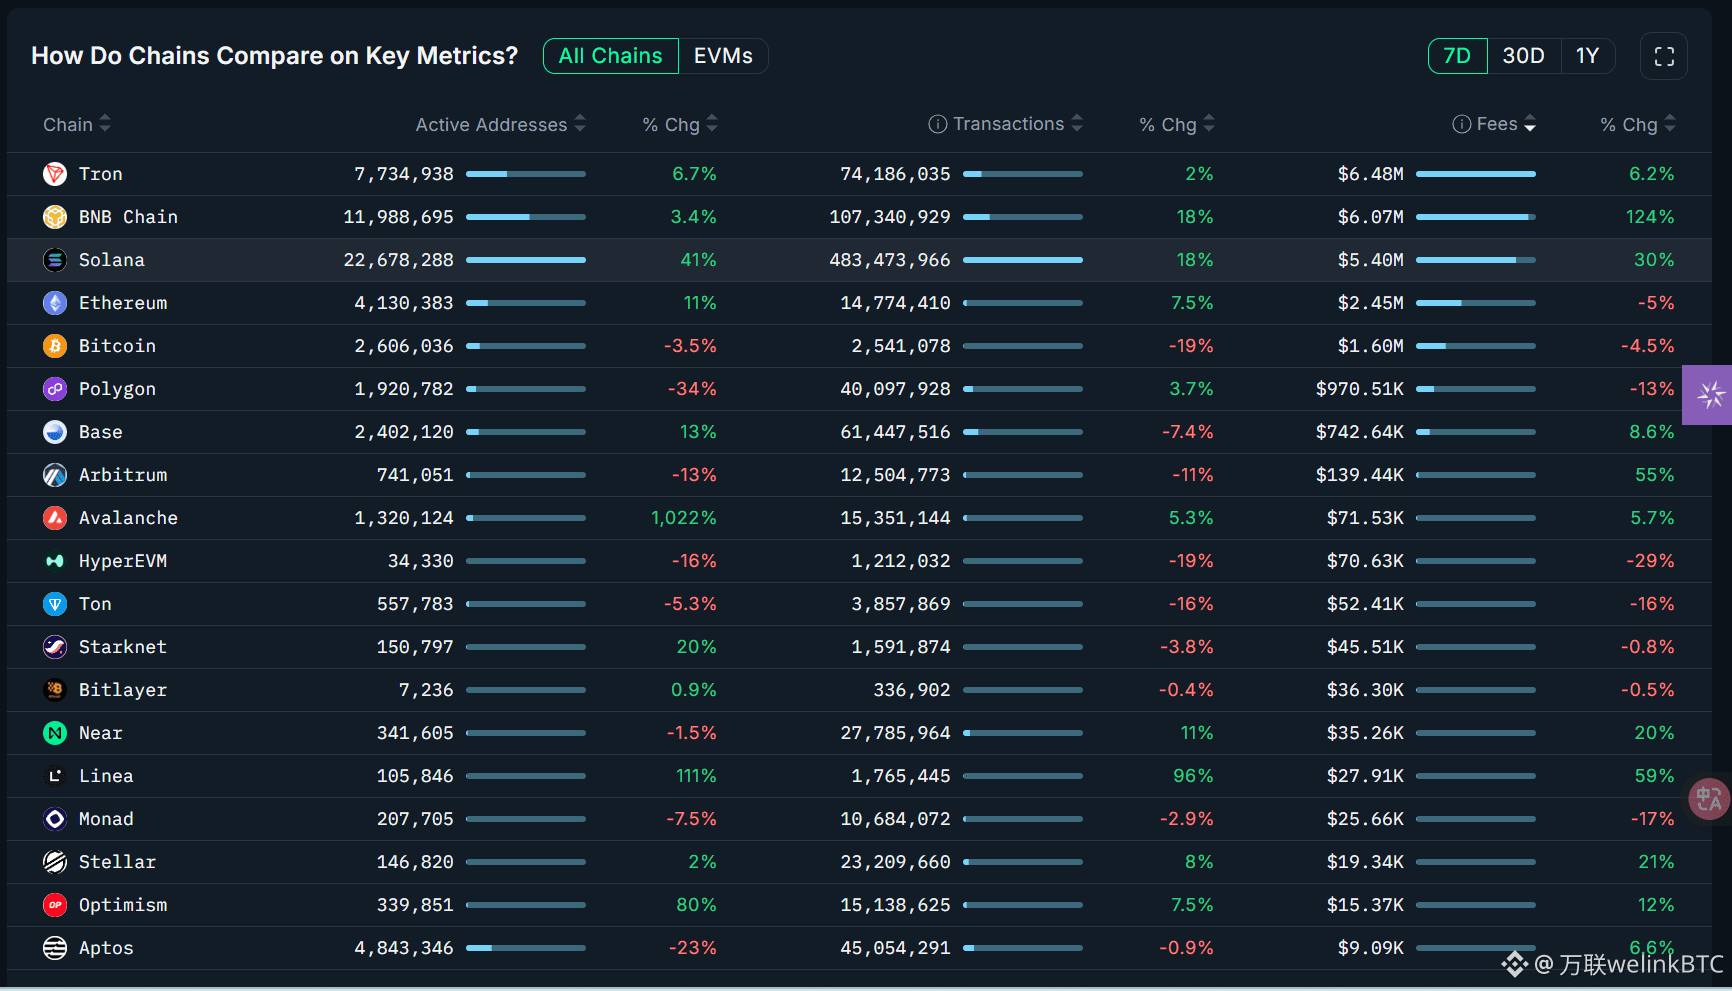This screenshot has width=1732, height=991.
Task: Click Stellar's $19.34K fees value
Action: pos(1365,862)
